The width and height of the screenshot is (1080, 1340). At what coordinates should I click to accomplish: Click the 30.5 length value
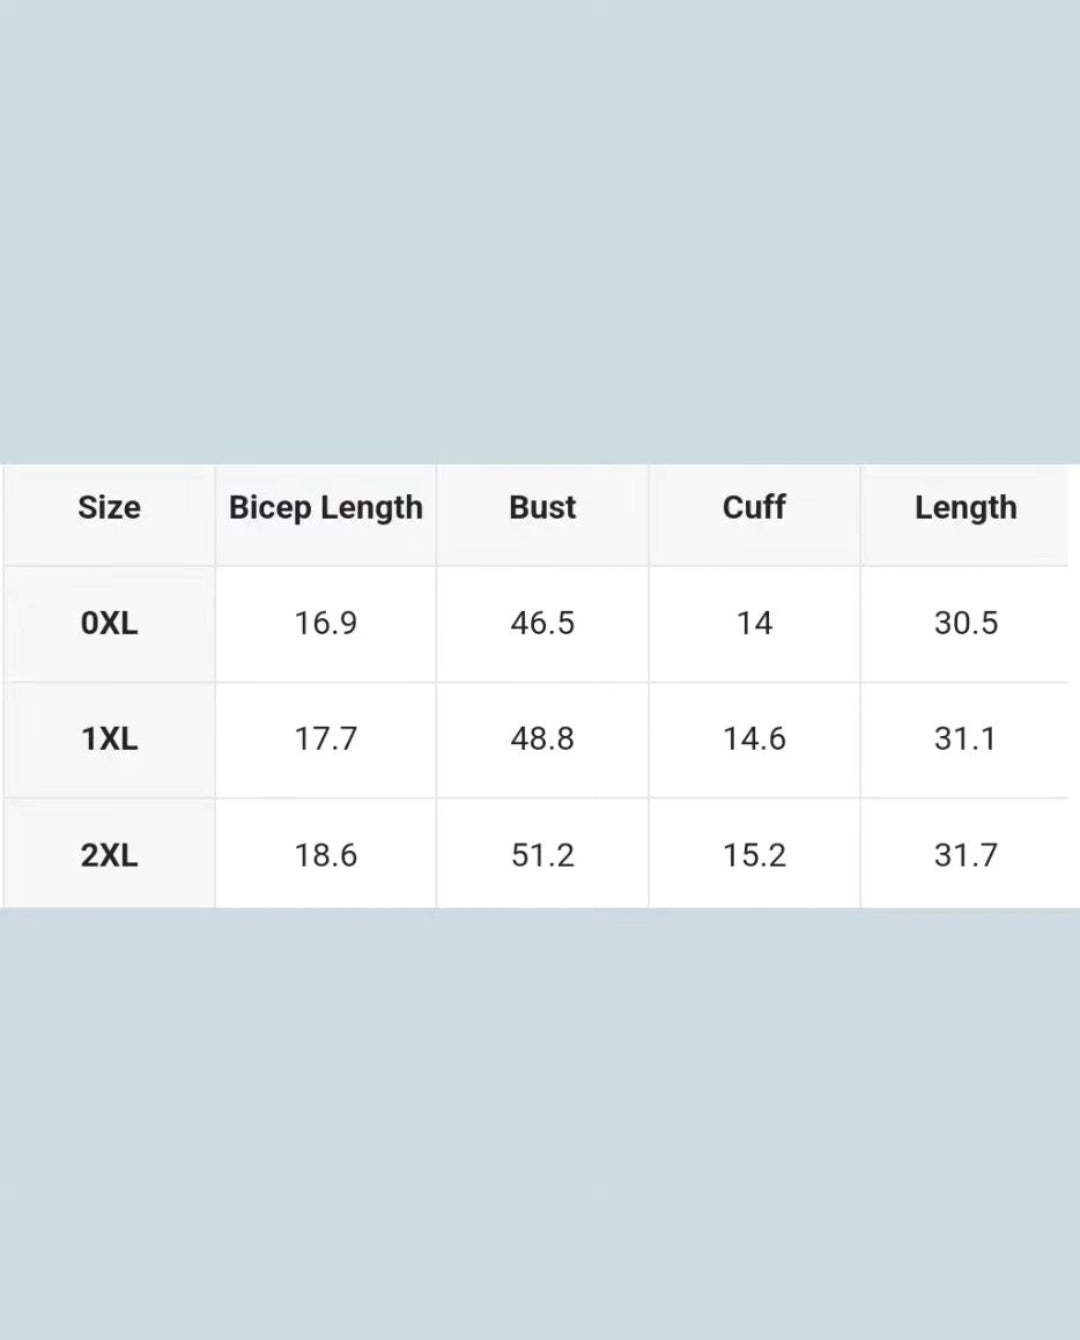click(x=965, y=624)
